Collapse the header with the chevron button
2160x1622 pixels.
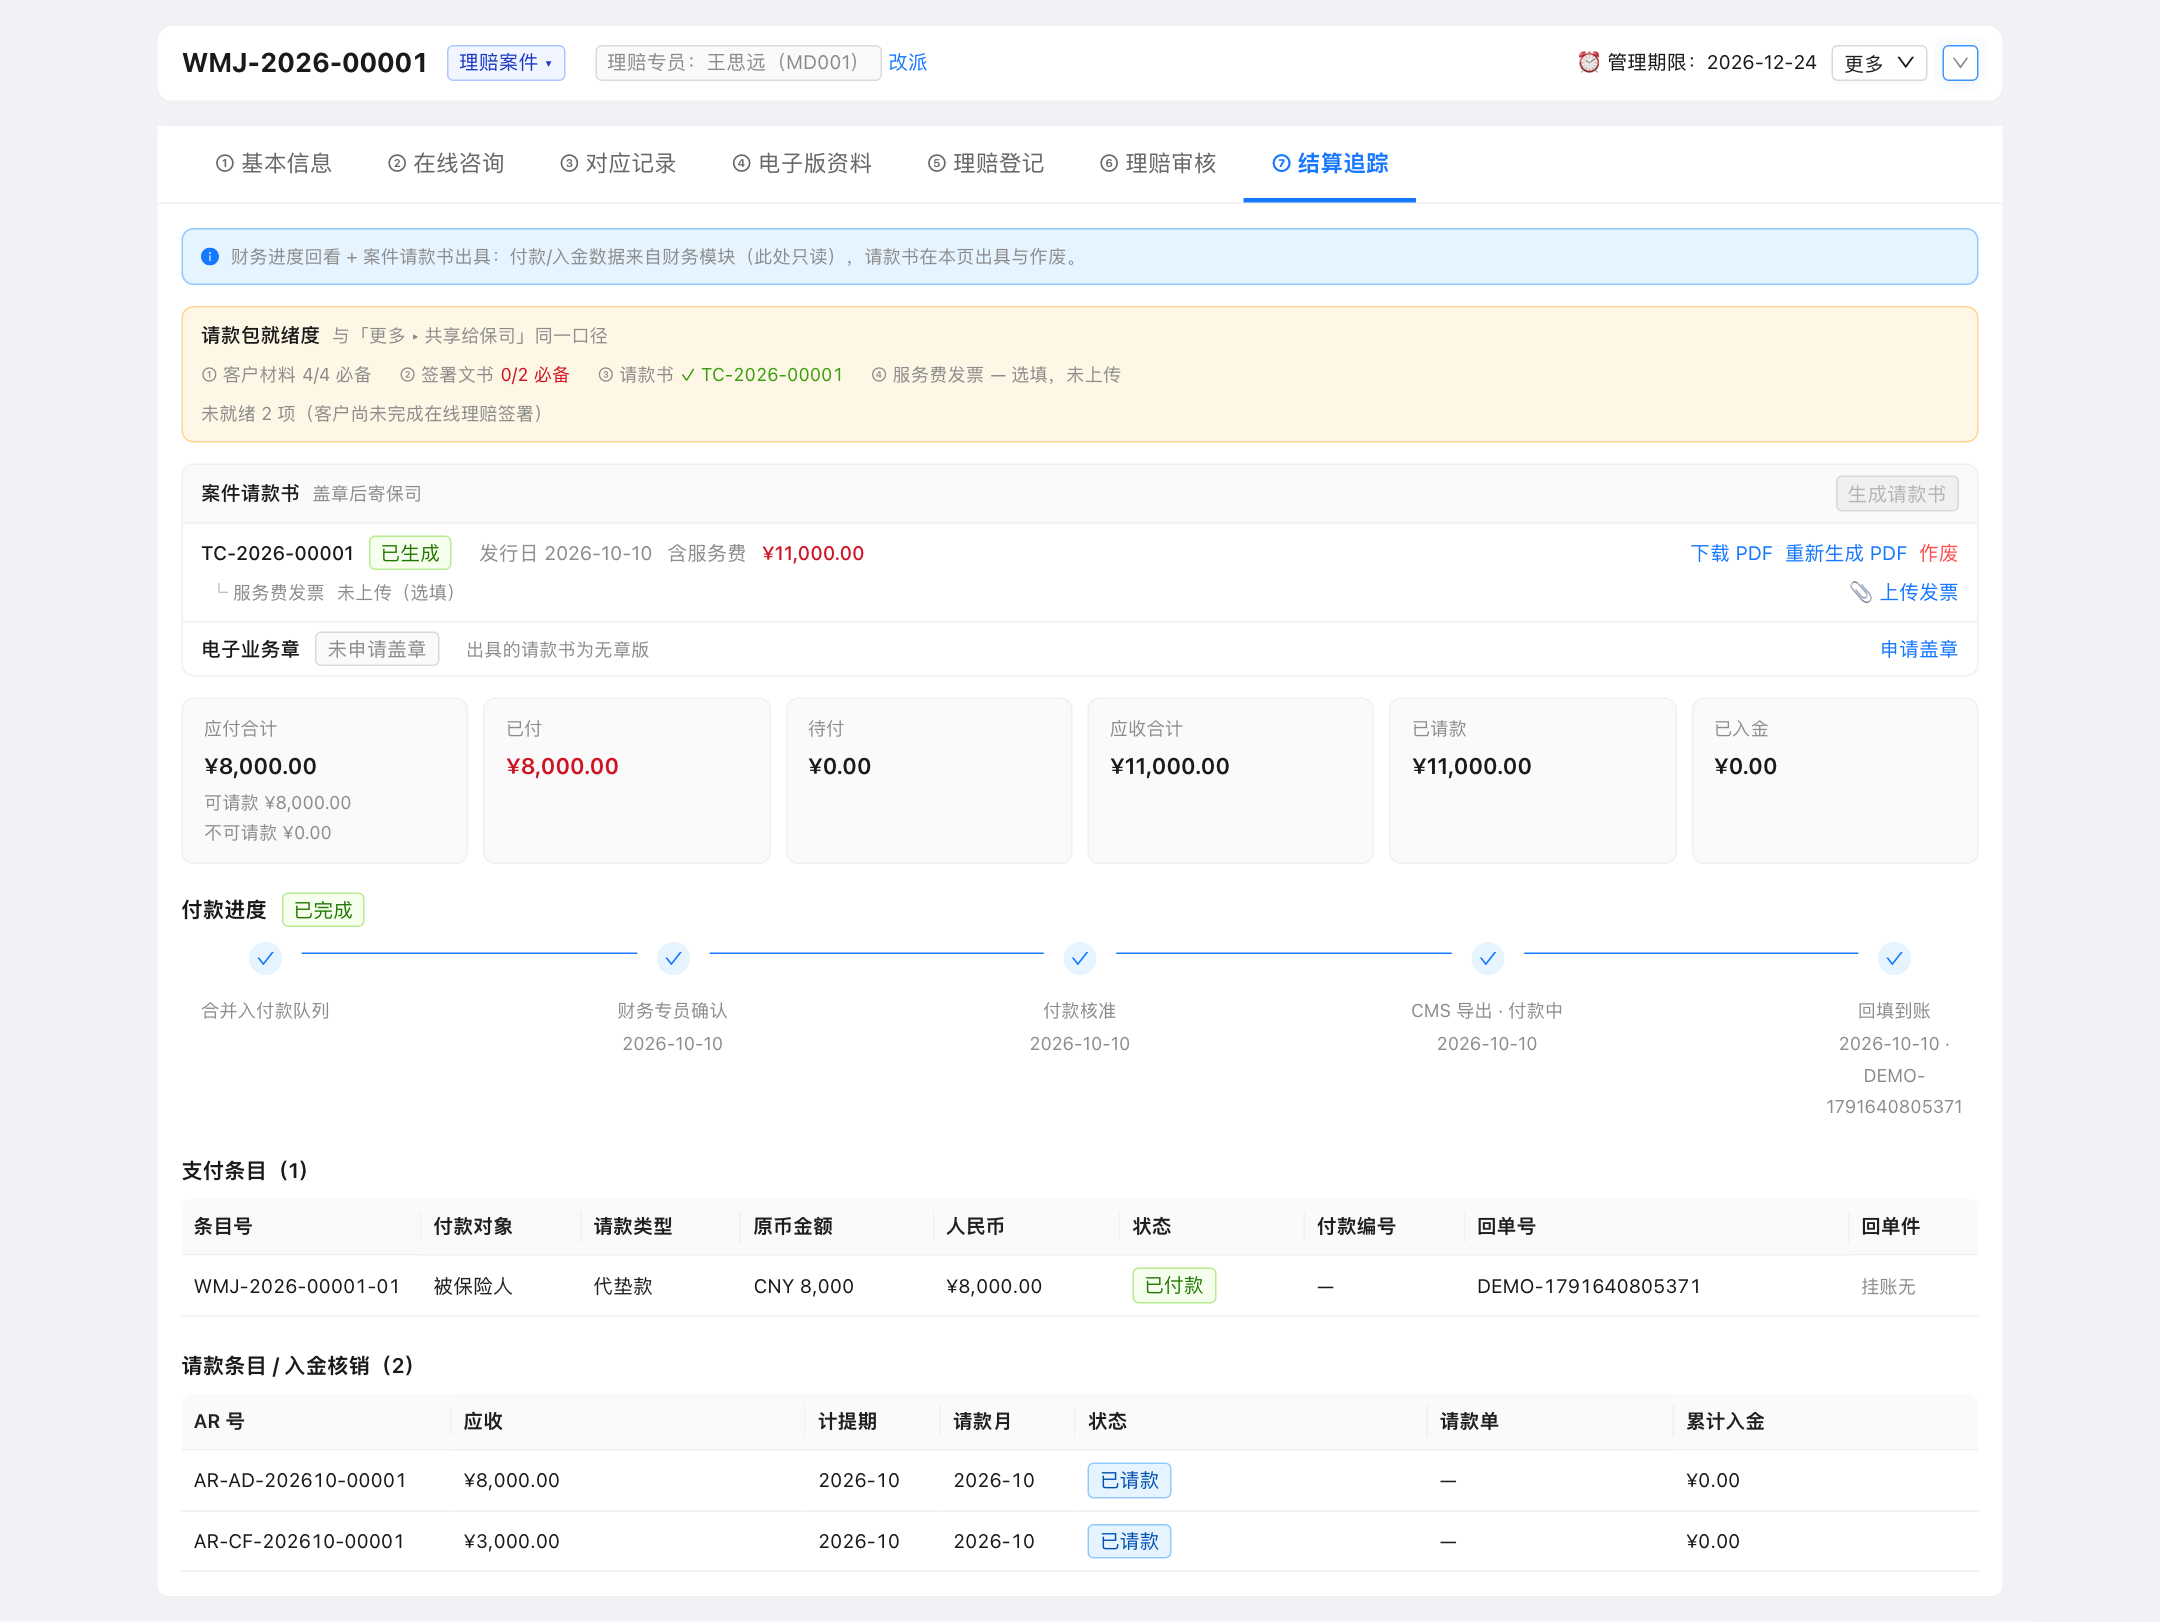tap(1960, 63)
